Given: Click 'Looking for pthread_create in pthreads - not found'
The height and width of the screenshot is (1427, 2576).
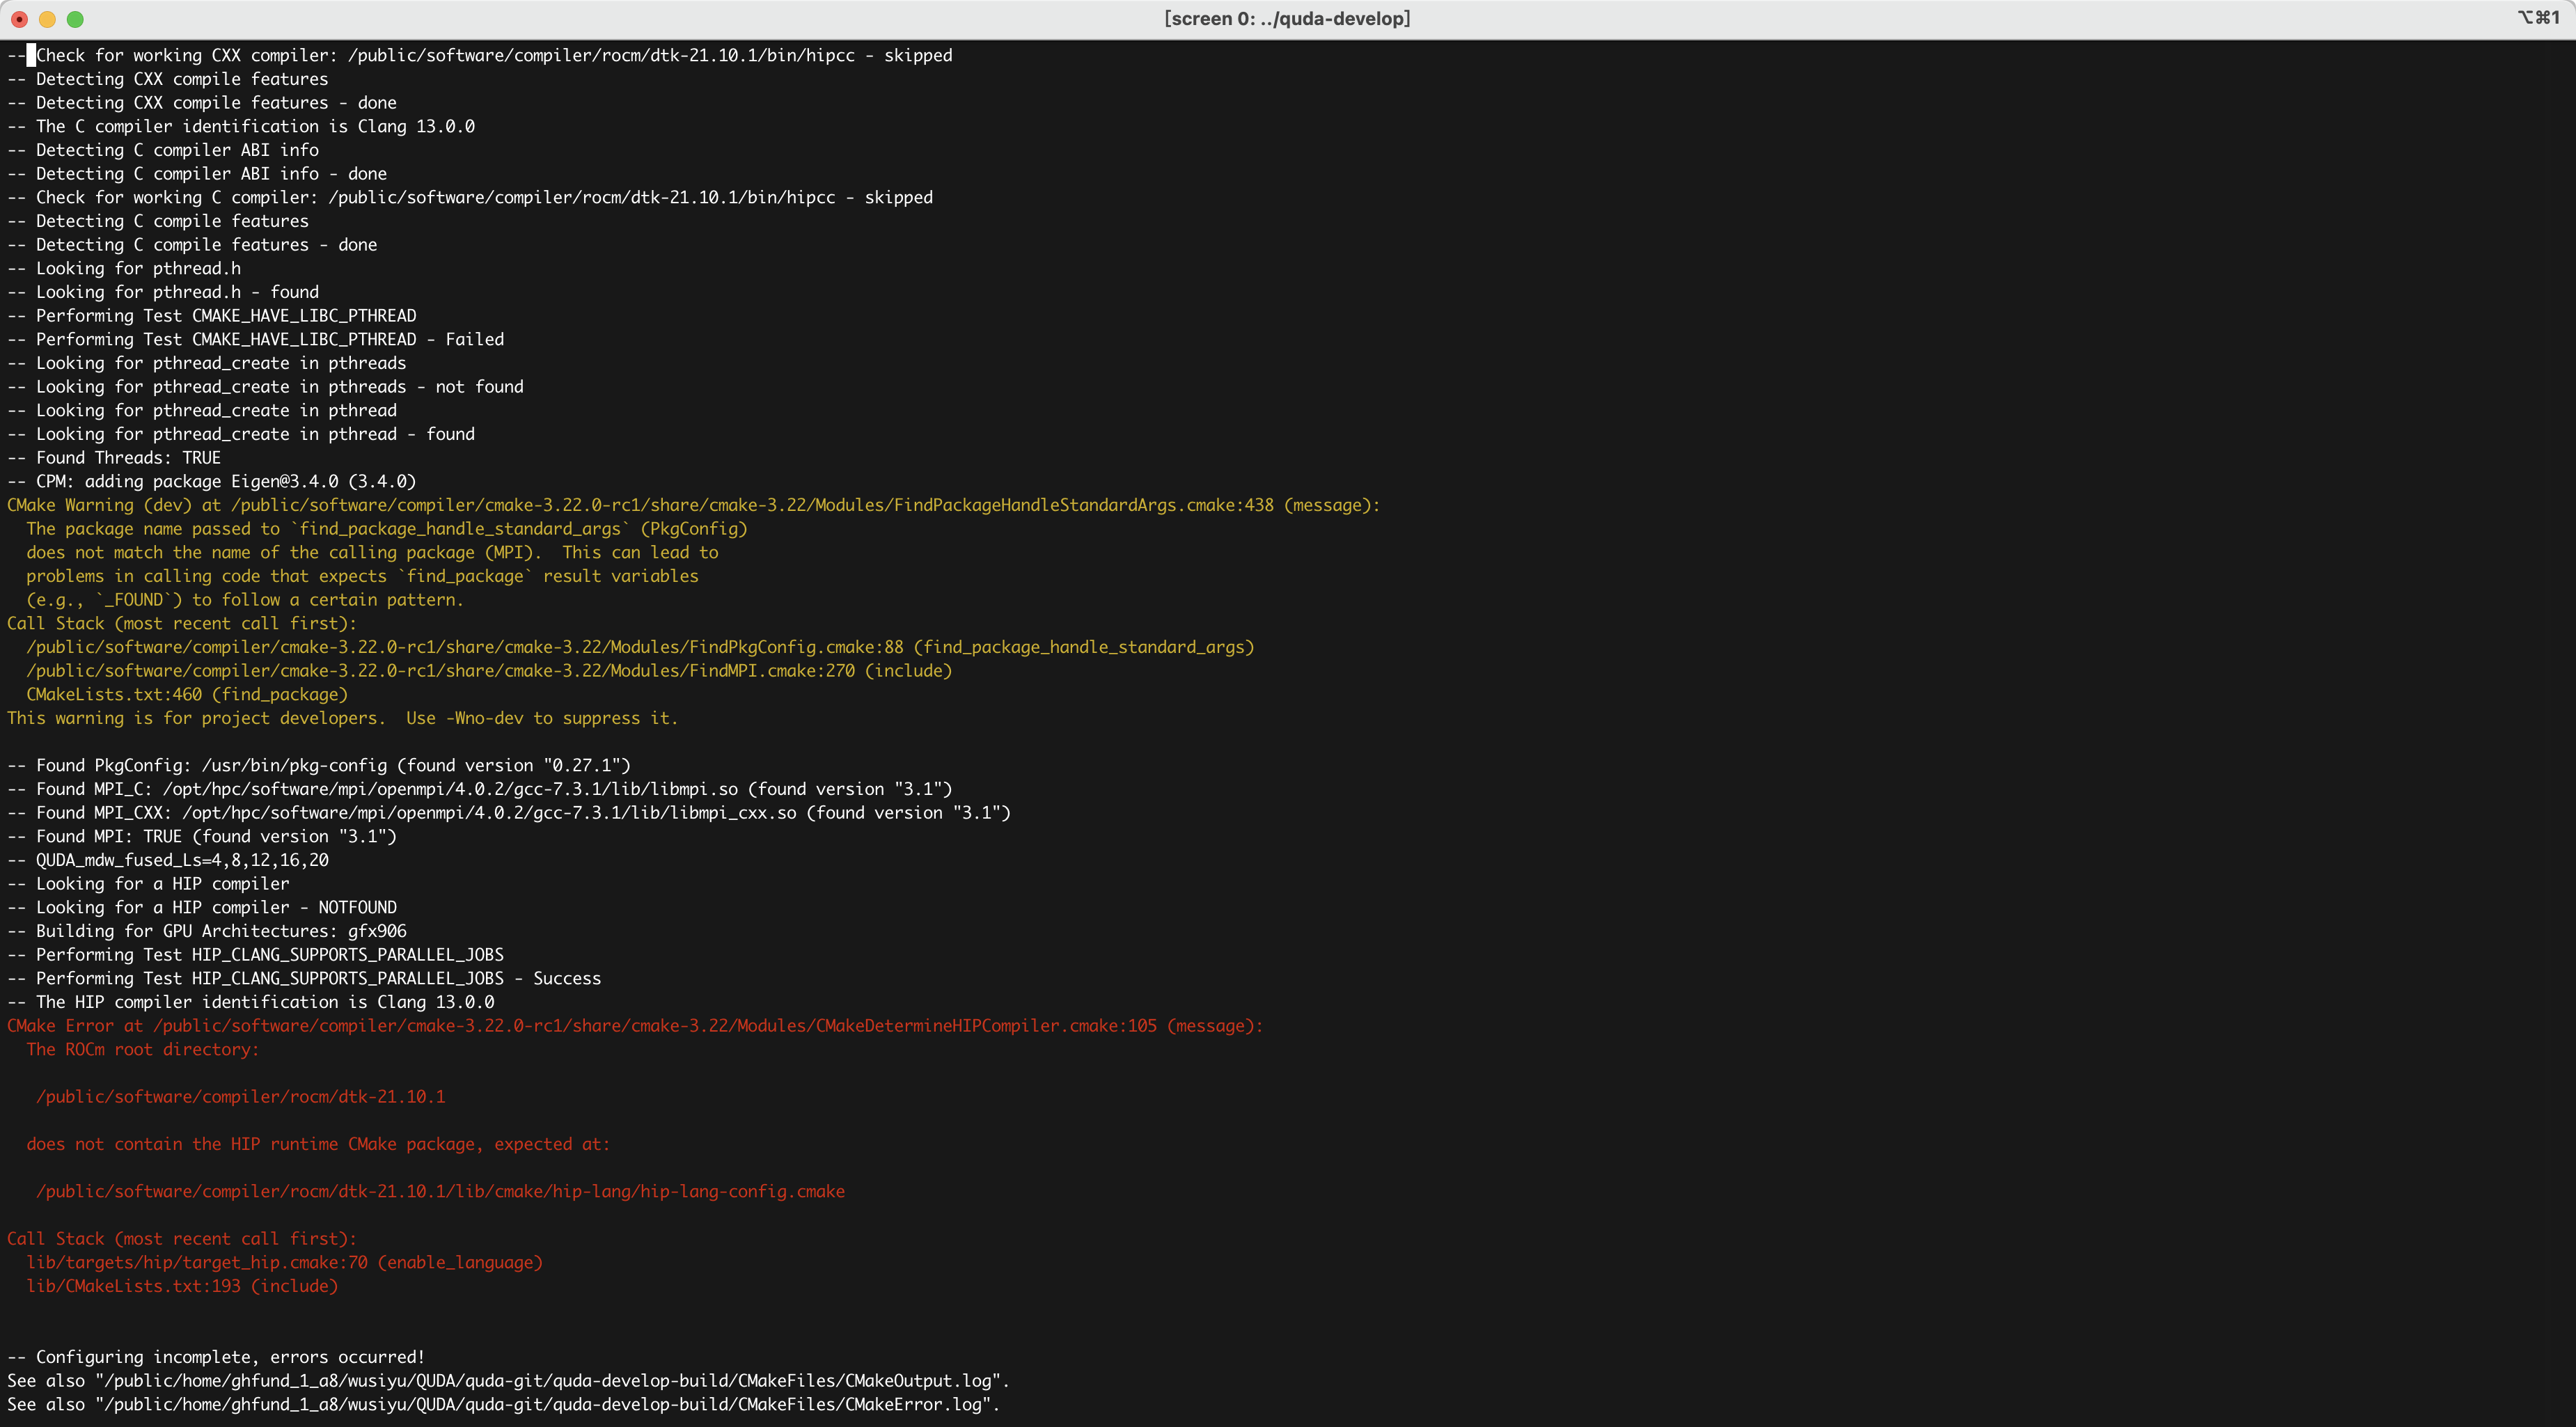Looking at the screenshot, I should pyautogui.click(x=266, y=387).
